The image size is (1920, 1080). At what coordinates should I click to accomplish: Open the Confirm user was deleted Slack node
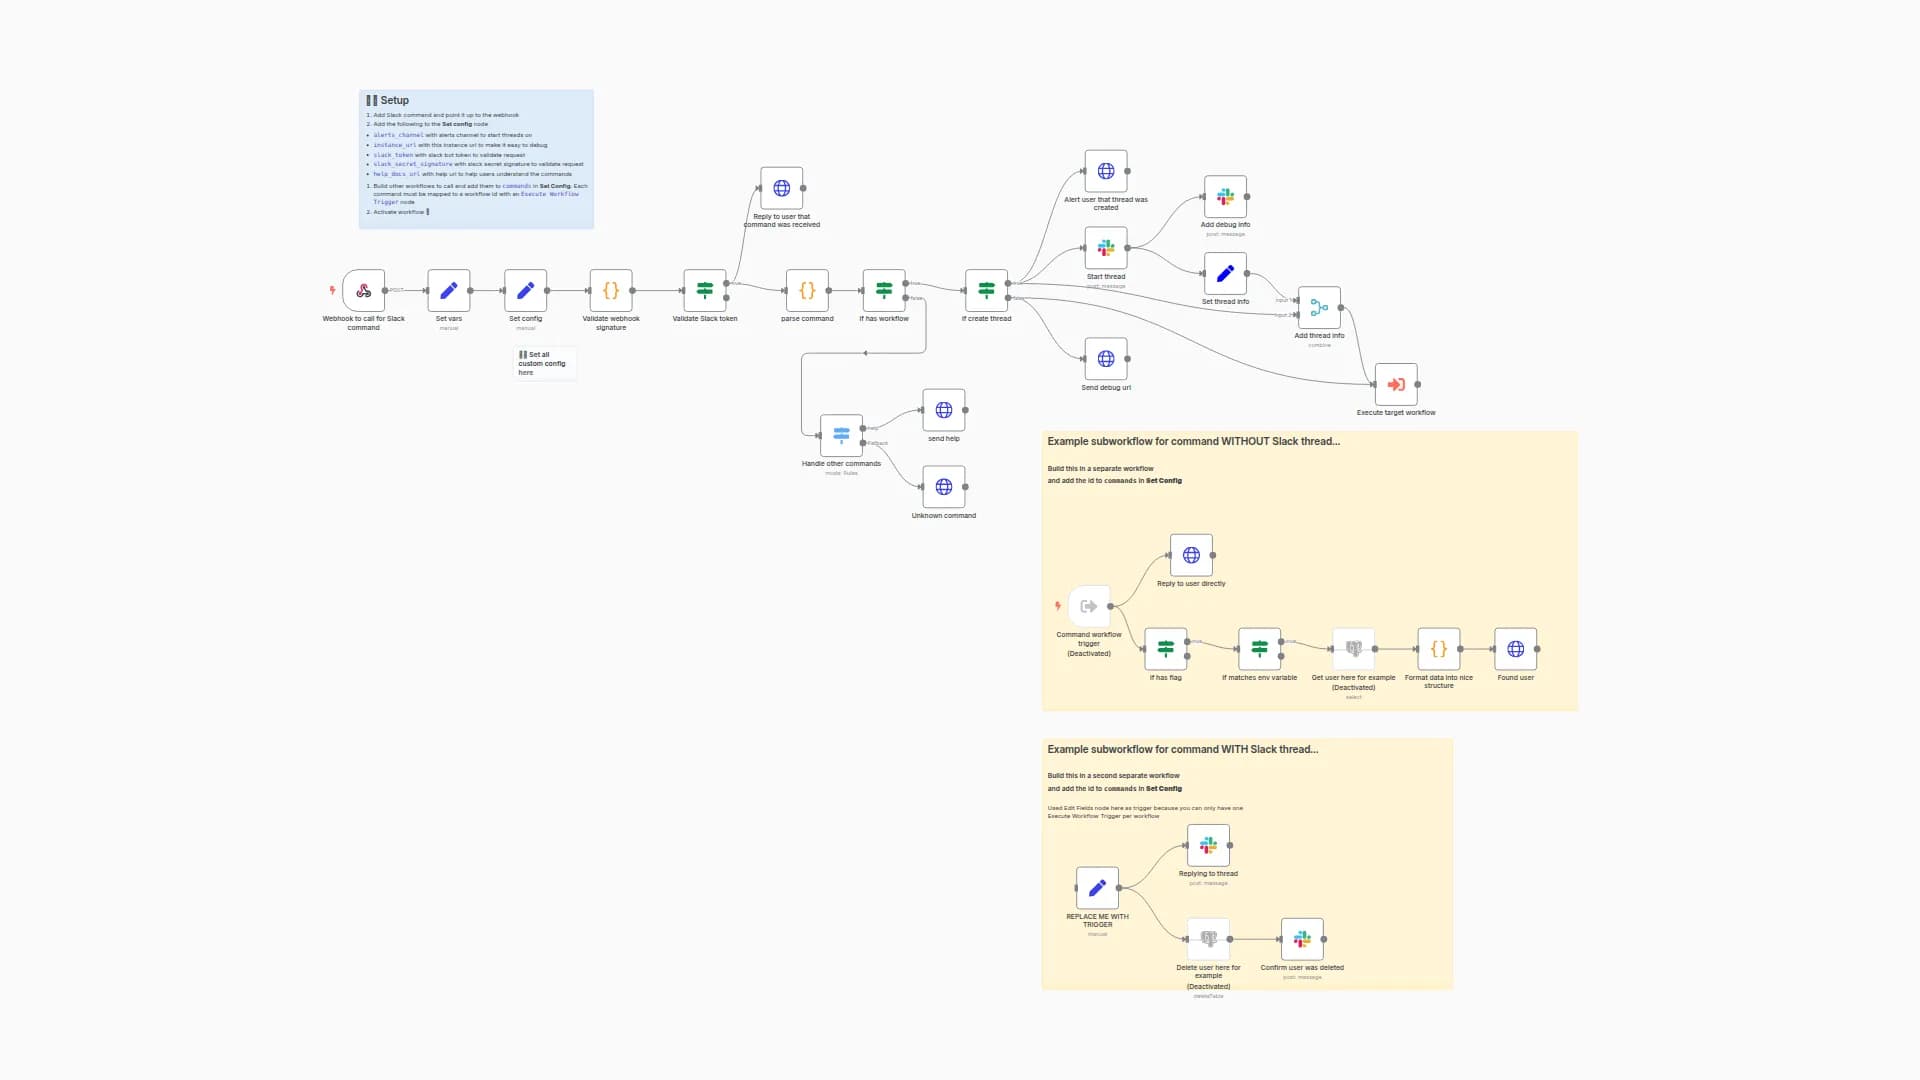point(1302,939)
